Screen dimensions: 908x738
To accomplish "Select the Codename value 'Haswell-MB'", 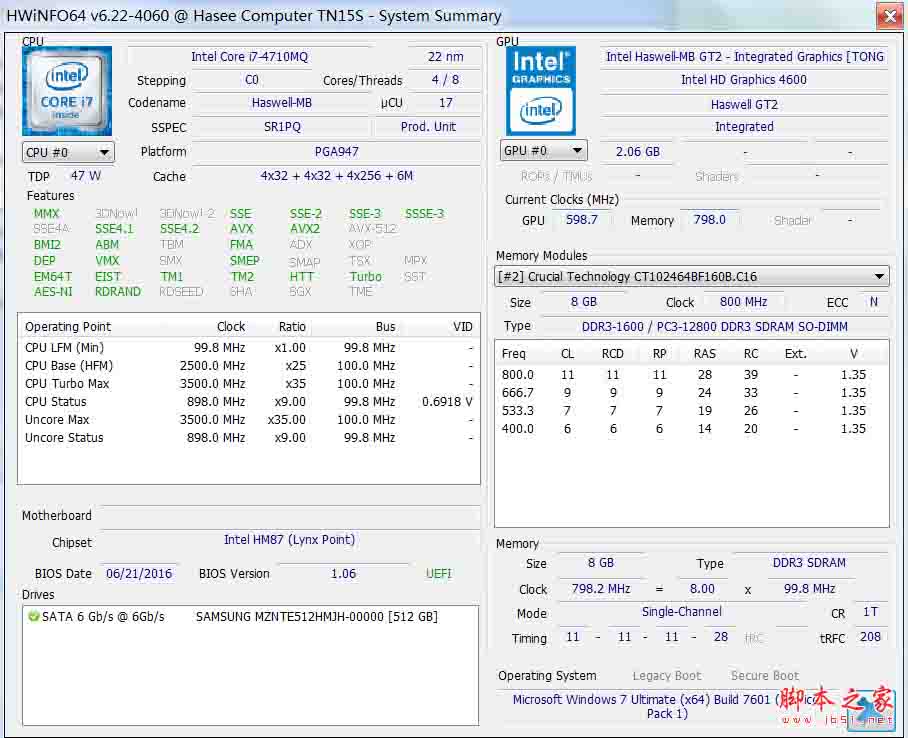I will (281, 103).
